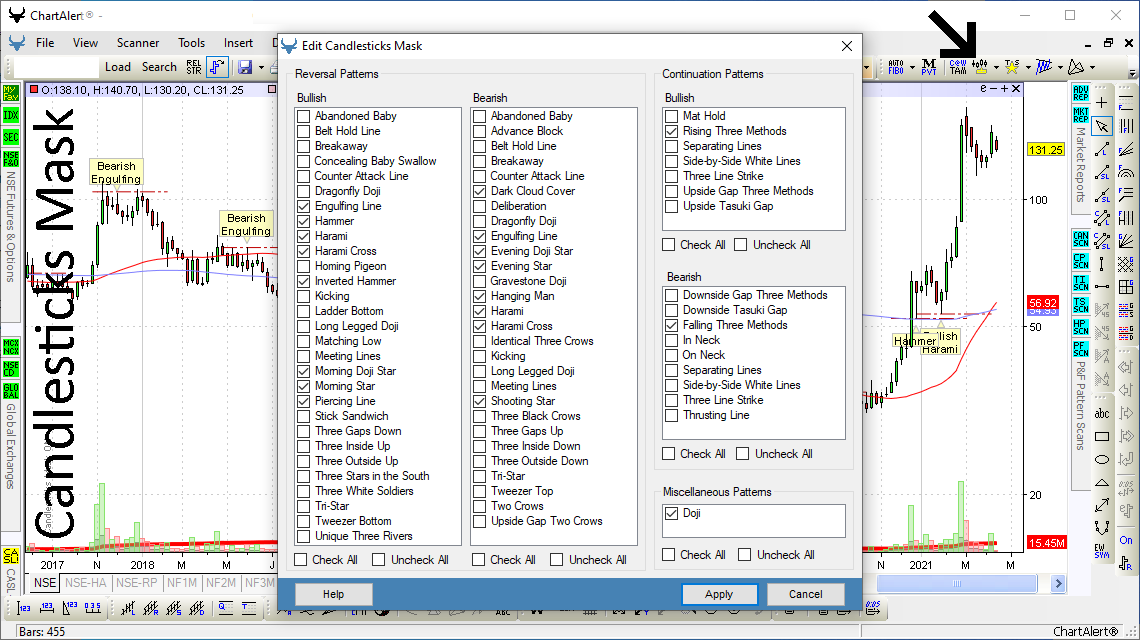Switch to the NSE-RP chart tab
This screenshot has width=1140, height=640.
coord(137,583)
